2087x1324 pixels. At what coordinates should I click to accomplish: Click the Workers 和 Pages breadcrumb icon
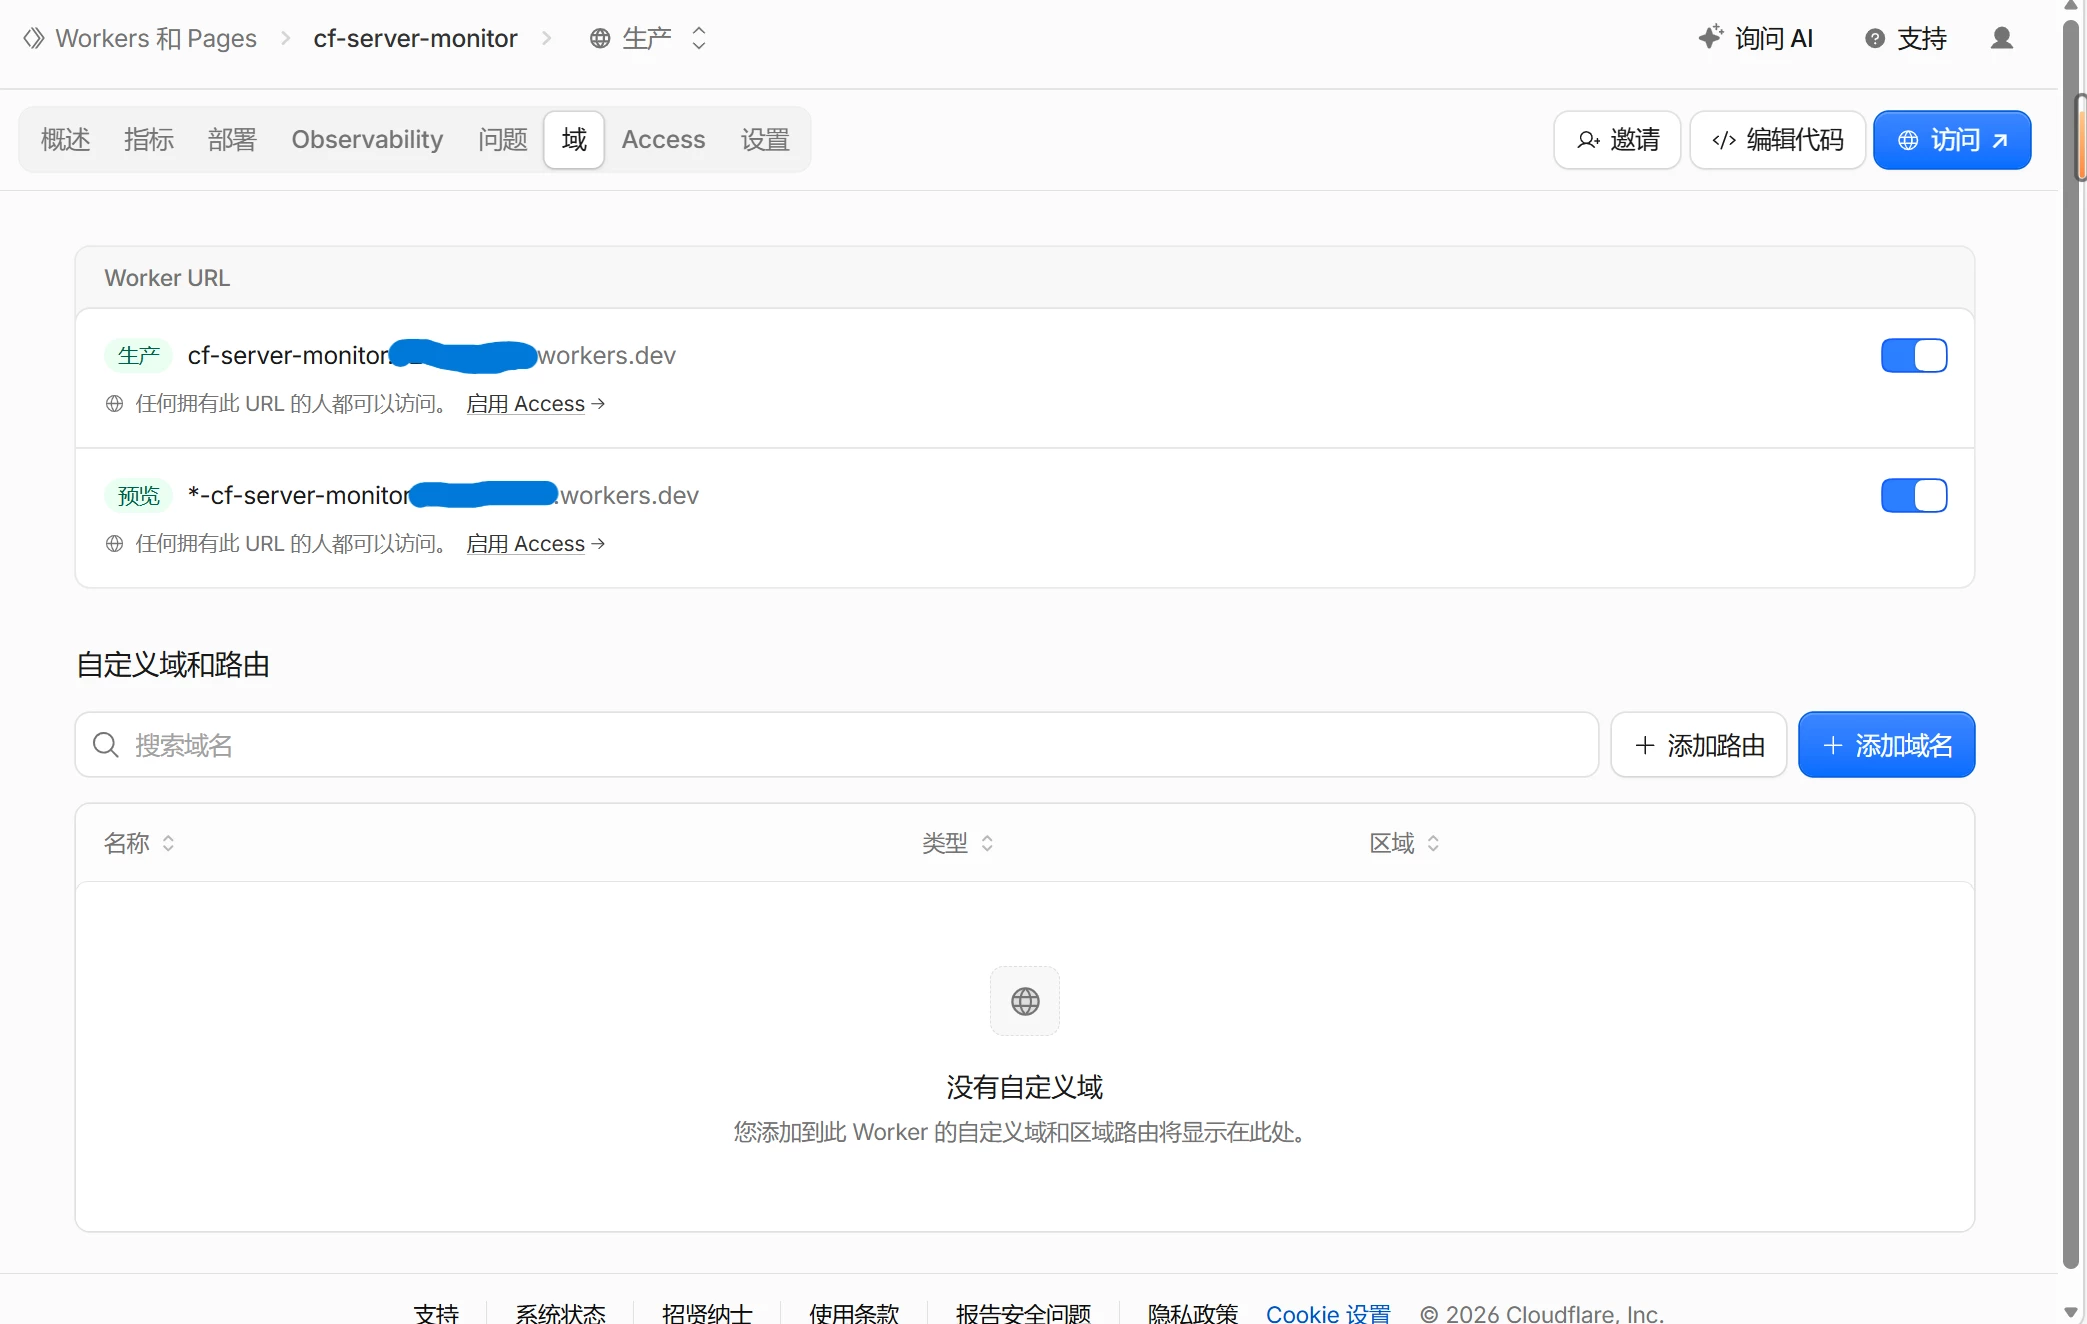point(34,38)
